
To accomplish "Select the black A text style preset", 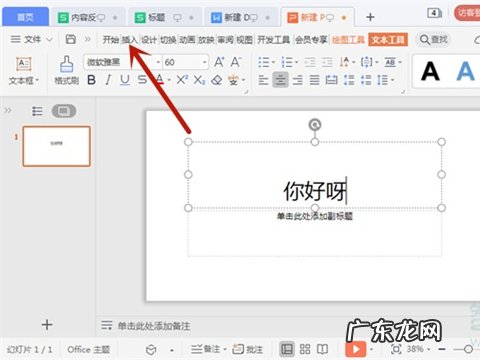I will click(x=430, y=71).
